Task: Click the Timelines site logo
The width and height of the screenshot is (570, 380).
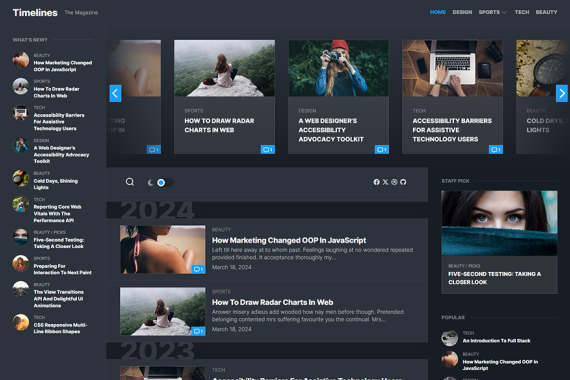Action: click(x=35, y=13)
